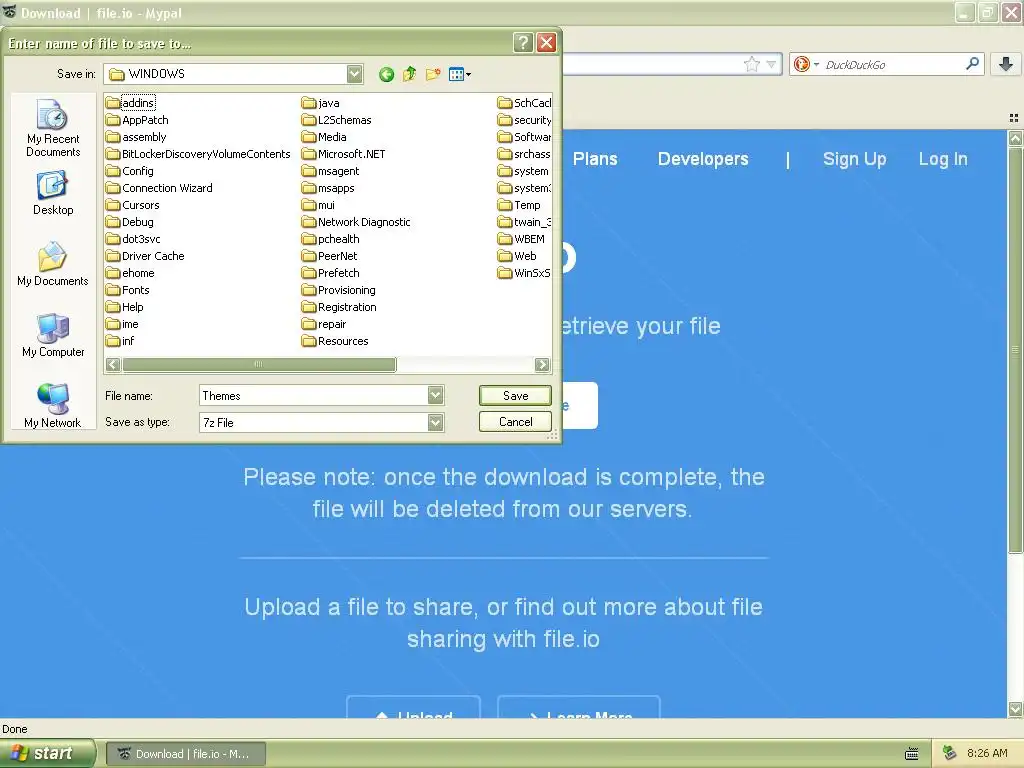Image resolution: width=1024 pixels, height=768 pixels.
Task: Click the File name text field
Action: (x=313, y=395)
